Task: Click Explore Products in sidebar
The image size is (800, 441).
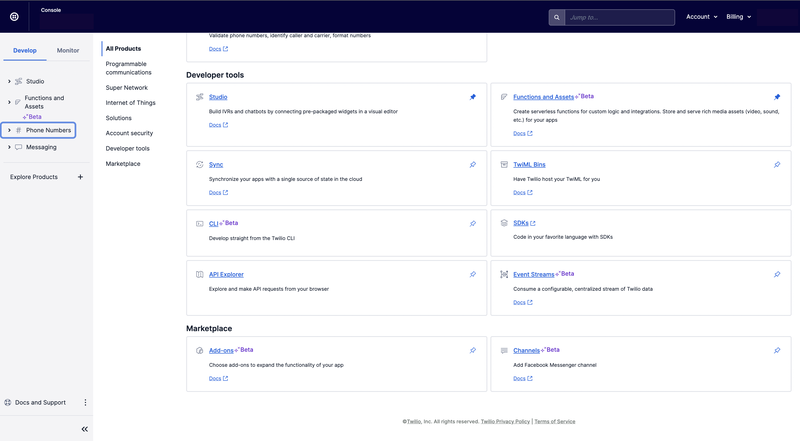Action: (34, 177)
